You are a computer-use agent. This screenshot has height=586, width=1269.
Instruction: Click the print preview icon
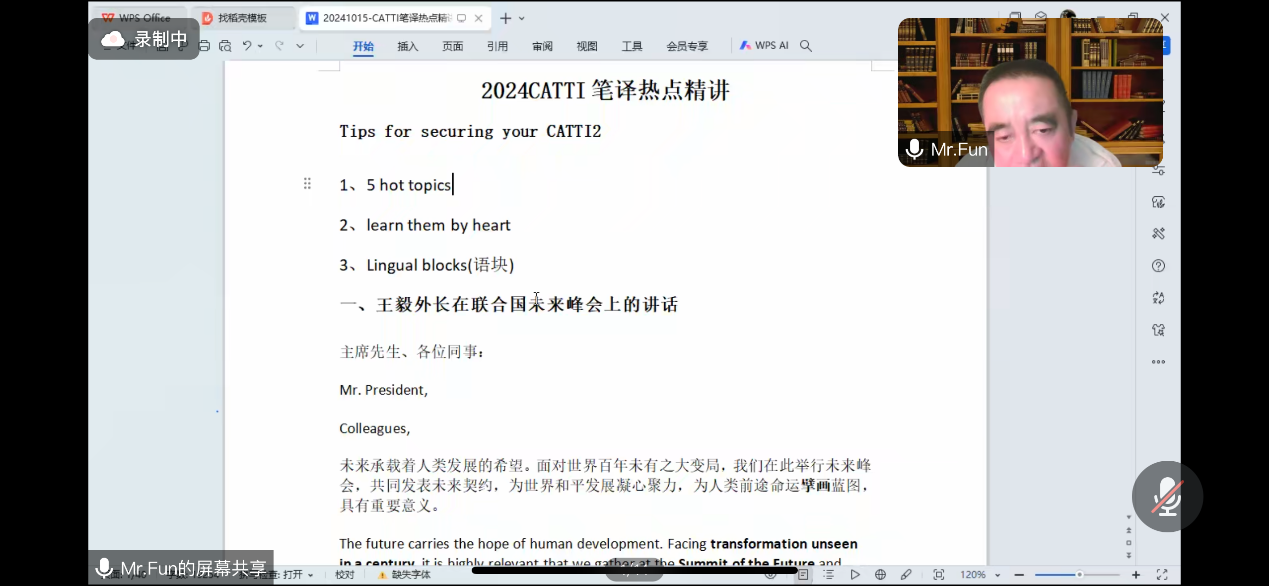(x=225, y=46)
